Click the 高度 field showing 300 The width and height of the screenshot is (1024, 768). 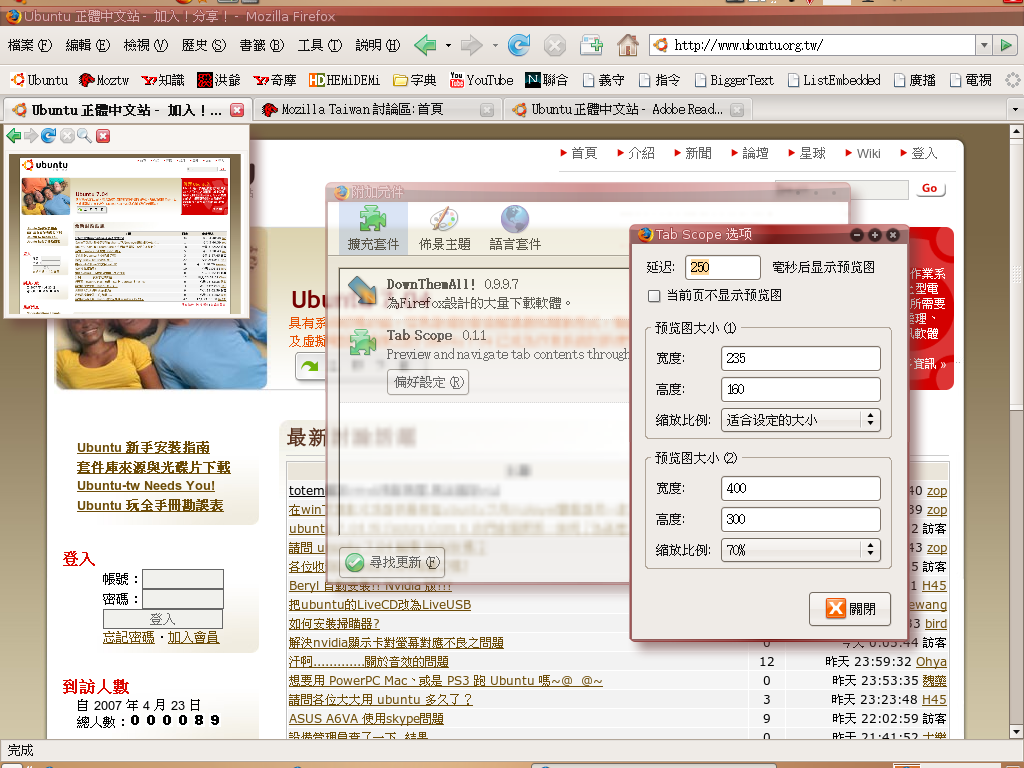(801, 519)
